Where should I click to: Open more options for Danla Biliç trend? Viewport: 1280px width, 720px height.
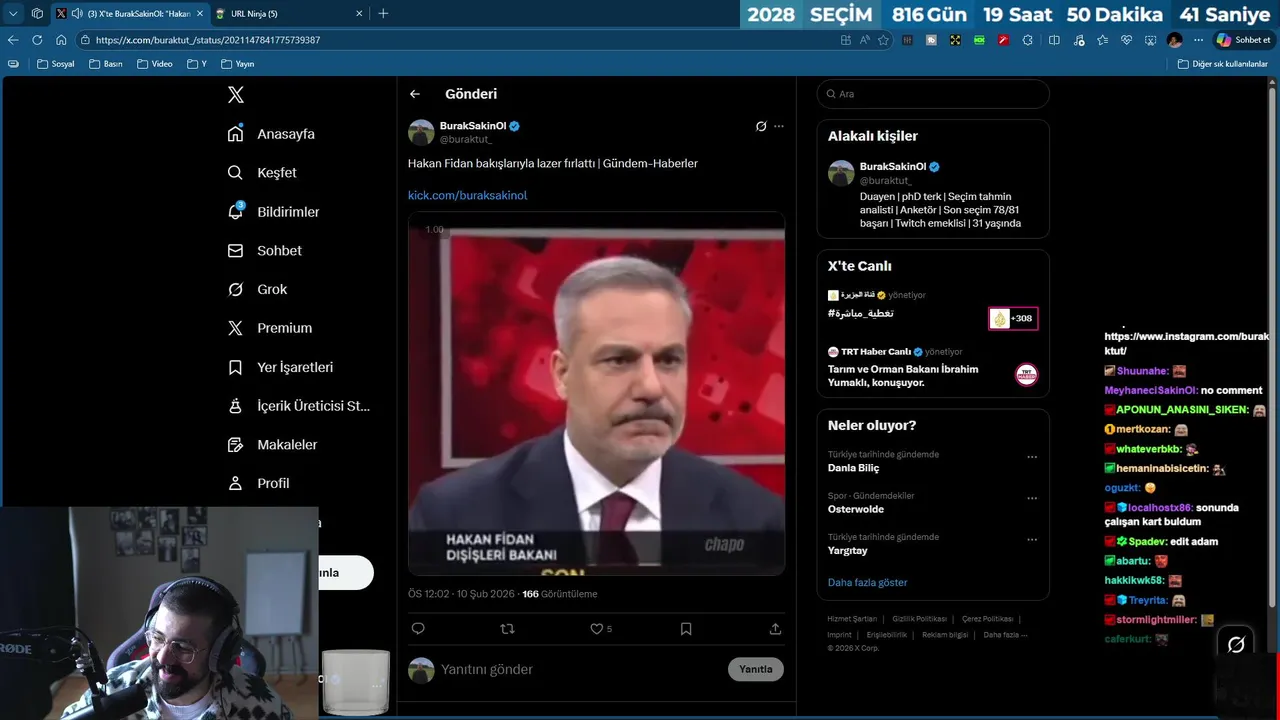[x=1032, y=457]
